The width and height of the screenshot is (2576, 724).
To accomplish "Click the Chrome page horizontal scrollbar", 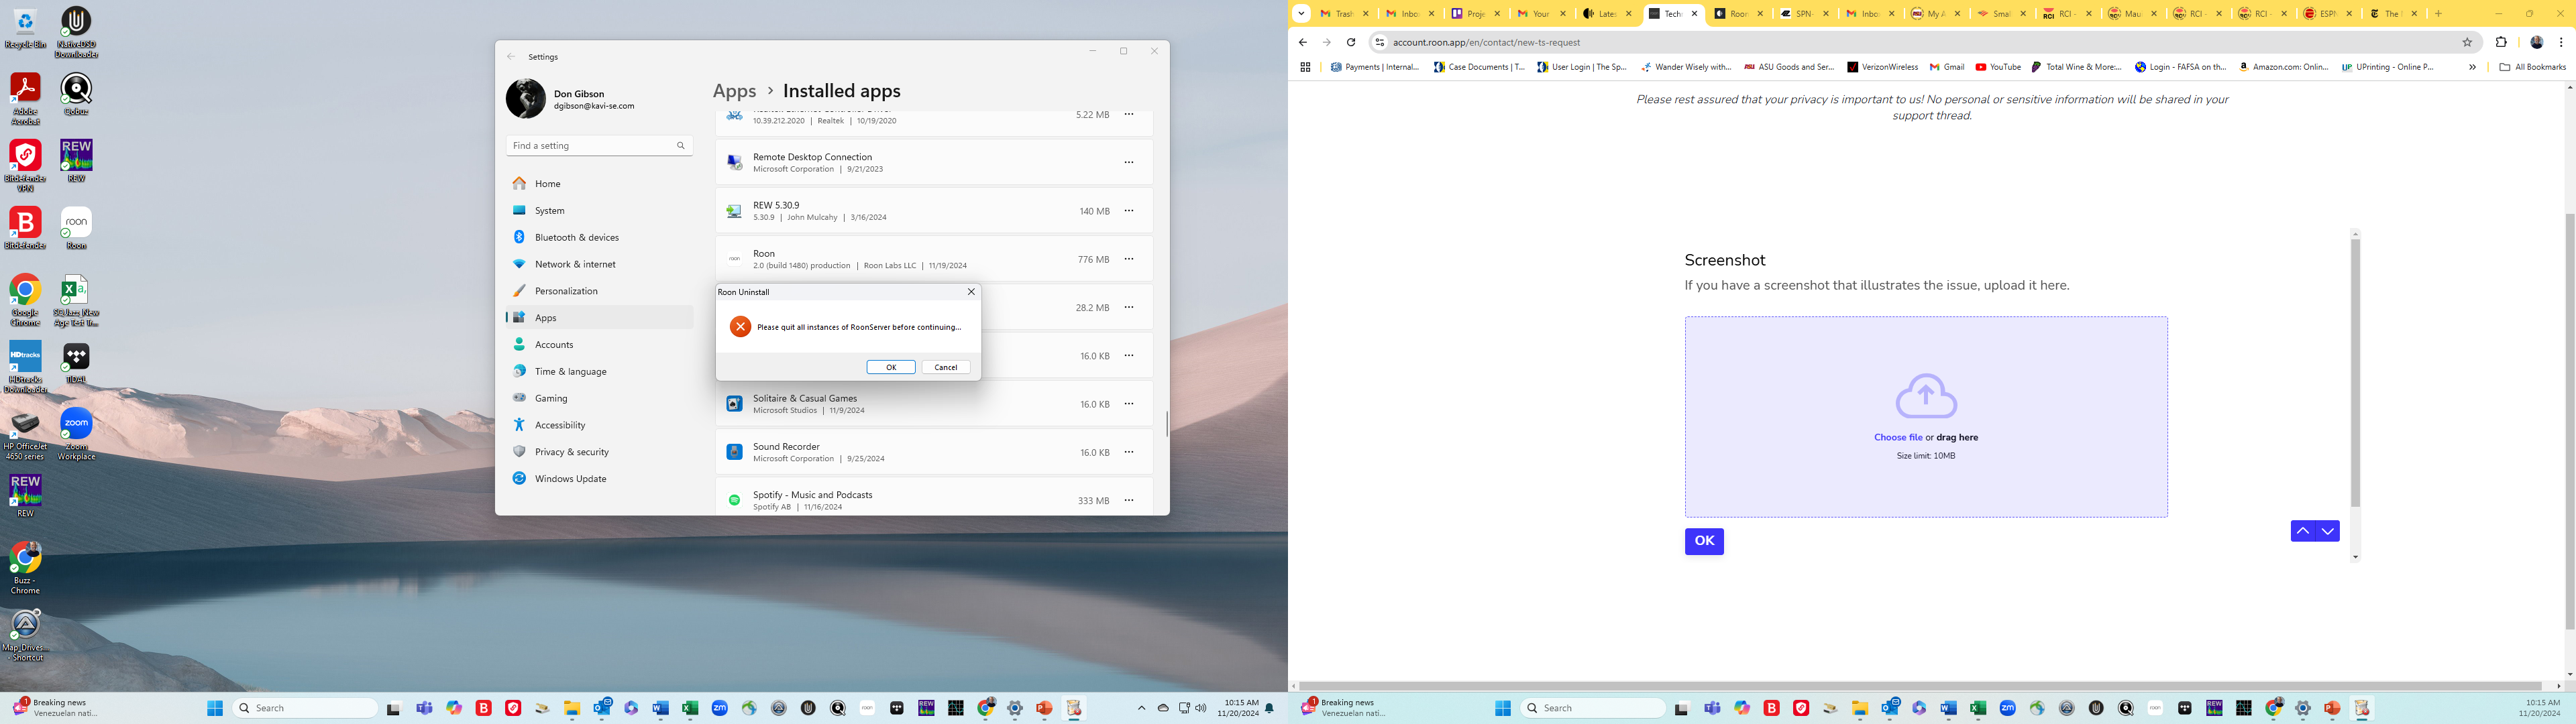I will pyautogui.click(x=1920, y=686).
